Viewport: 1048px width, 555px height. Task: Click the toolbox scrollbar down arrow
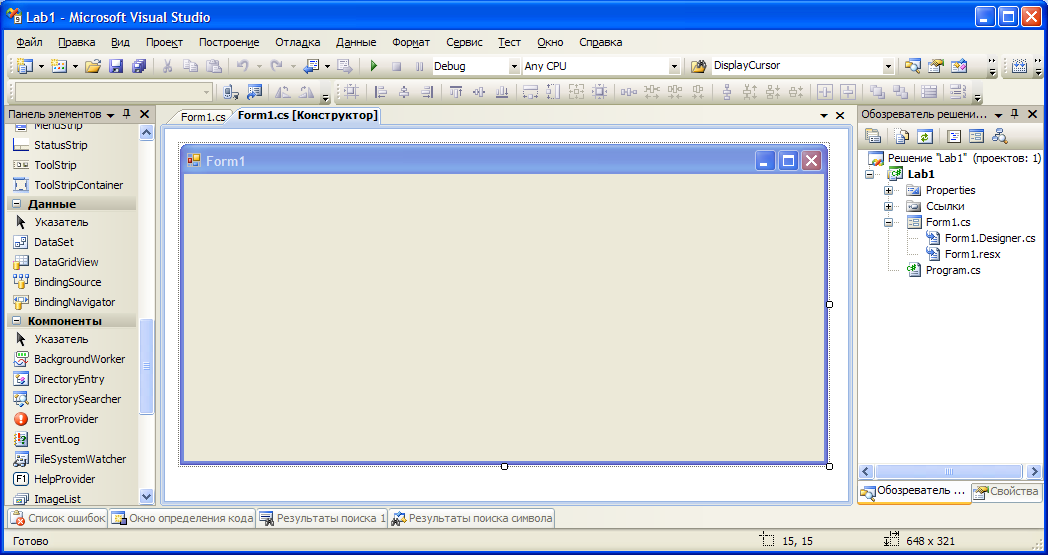point(146,496)
